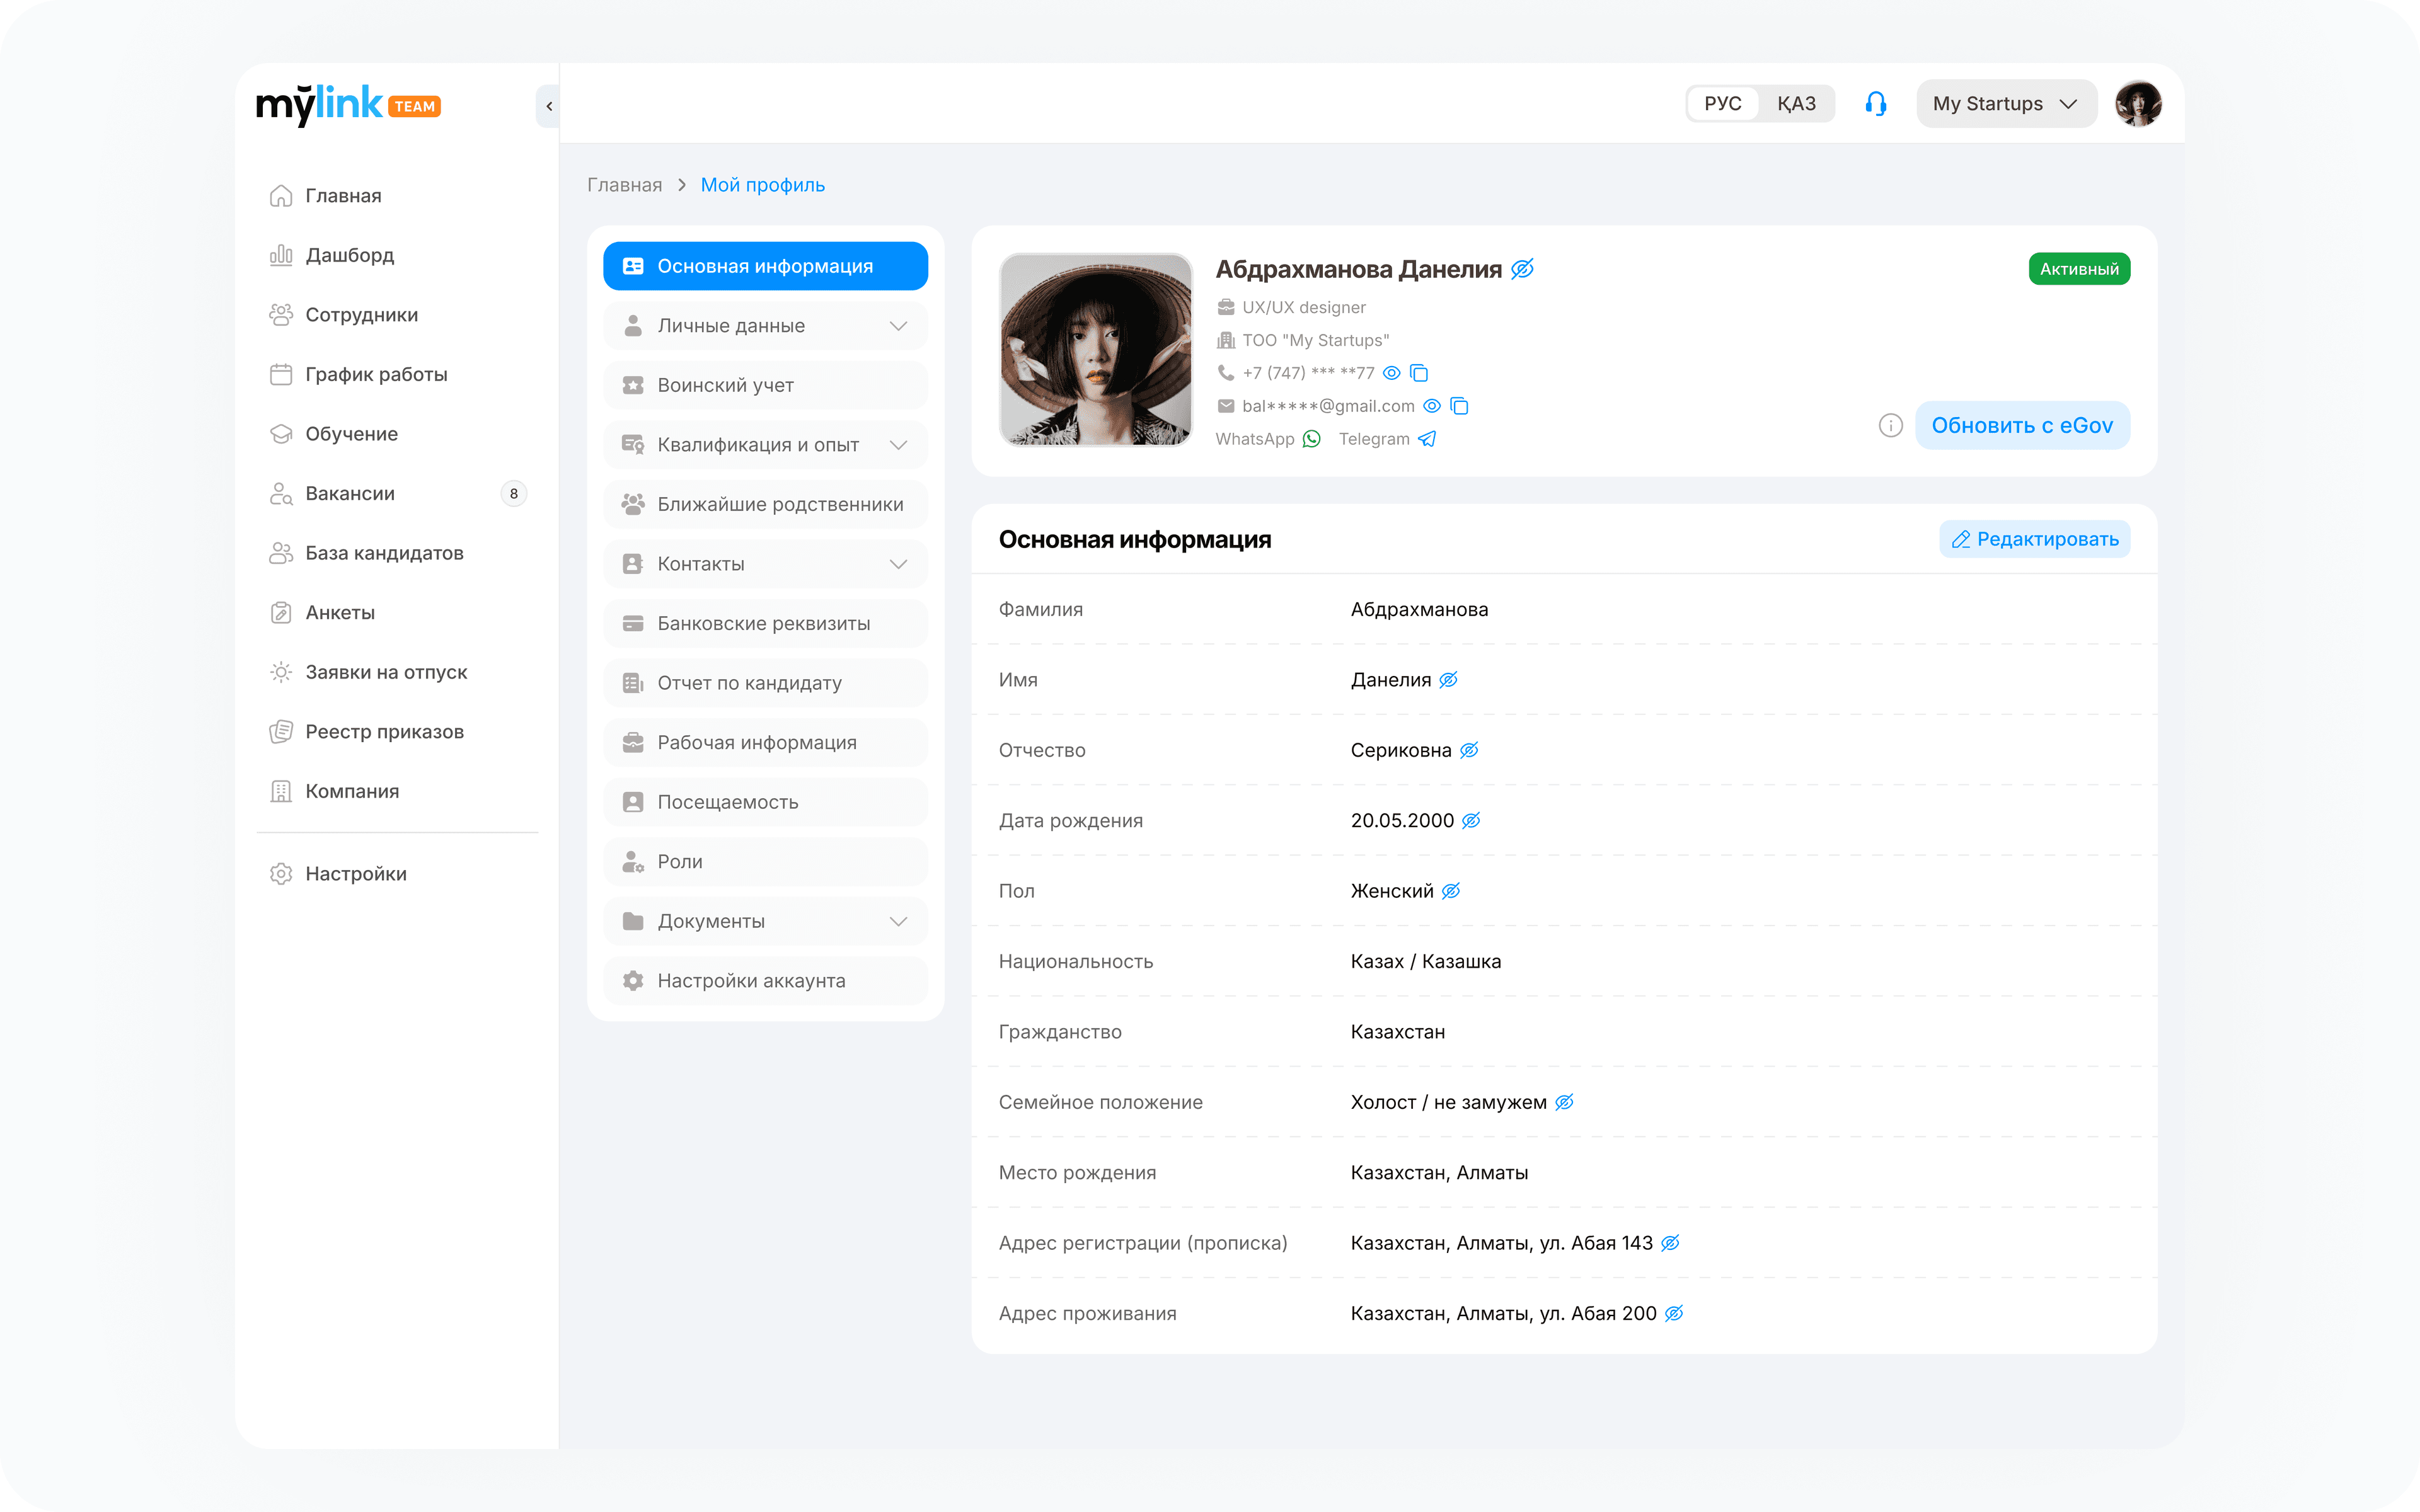Open Главная in the sidebar
Viewport: 2420px width, 1512px height.
coord(398,196)
